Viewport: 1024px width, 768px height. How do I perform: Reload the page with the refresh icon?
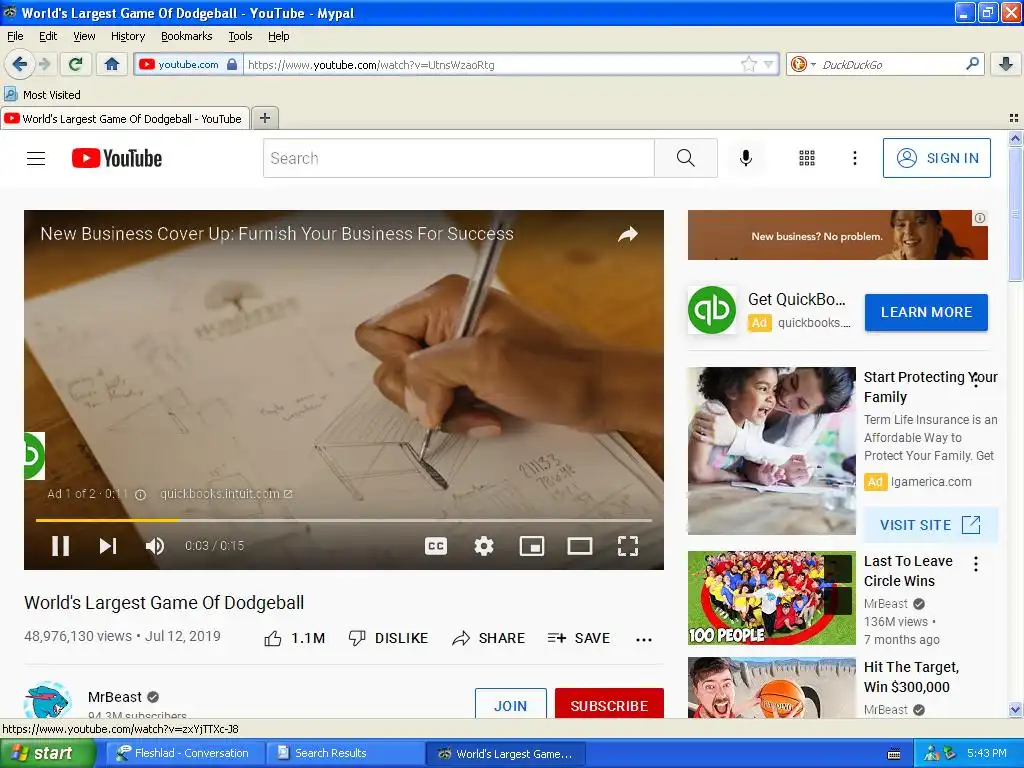tap(76, 64)
